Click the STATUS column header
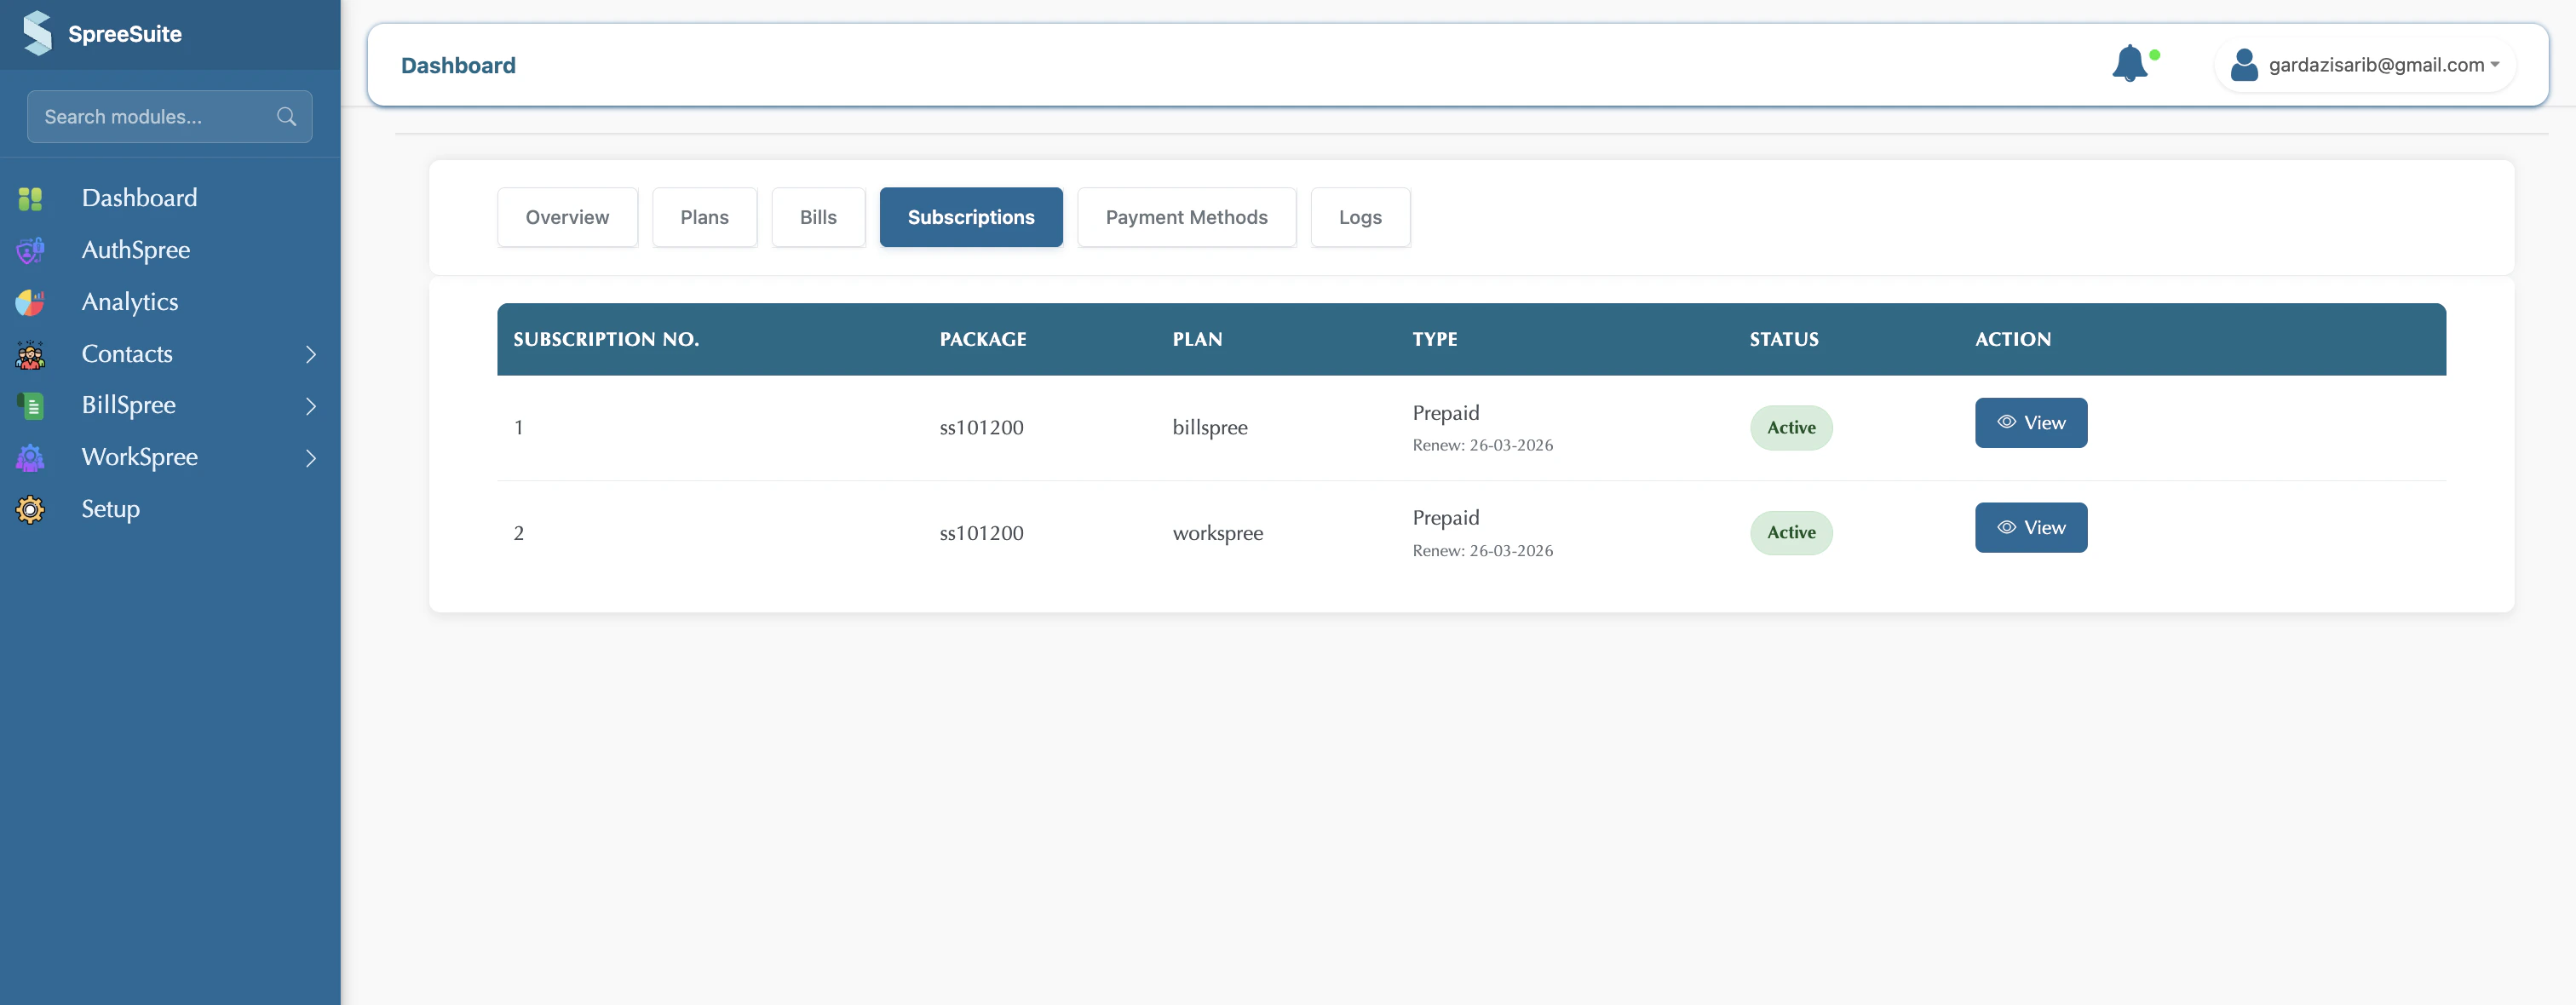 tap(1783, 339)
